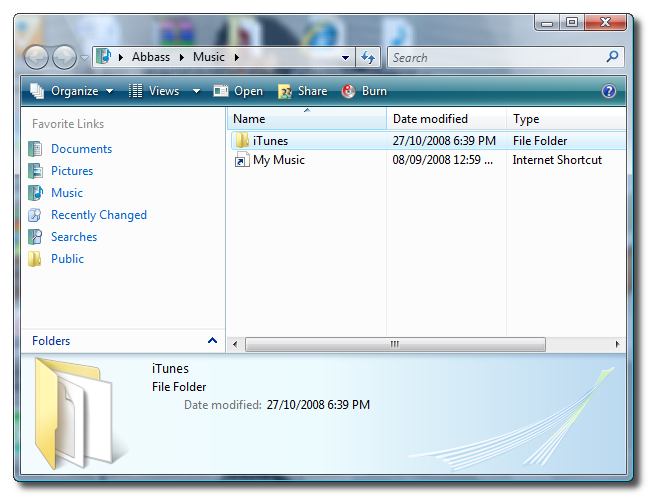Image resolution: width=648 pixels, height=496 pixels.
Task: Click the large iTunes folder preview thumbnail
Action: click(68, 409)
